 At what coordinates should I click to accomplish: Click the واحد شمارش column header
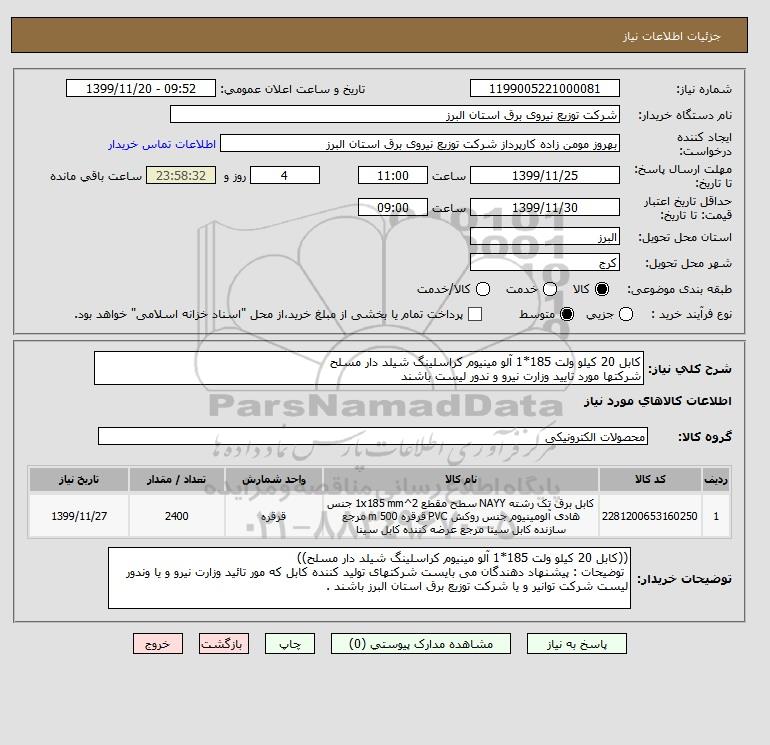click(274, 479)
